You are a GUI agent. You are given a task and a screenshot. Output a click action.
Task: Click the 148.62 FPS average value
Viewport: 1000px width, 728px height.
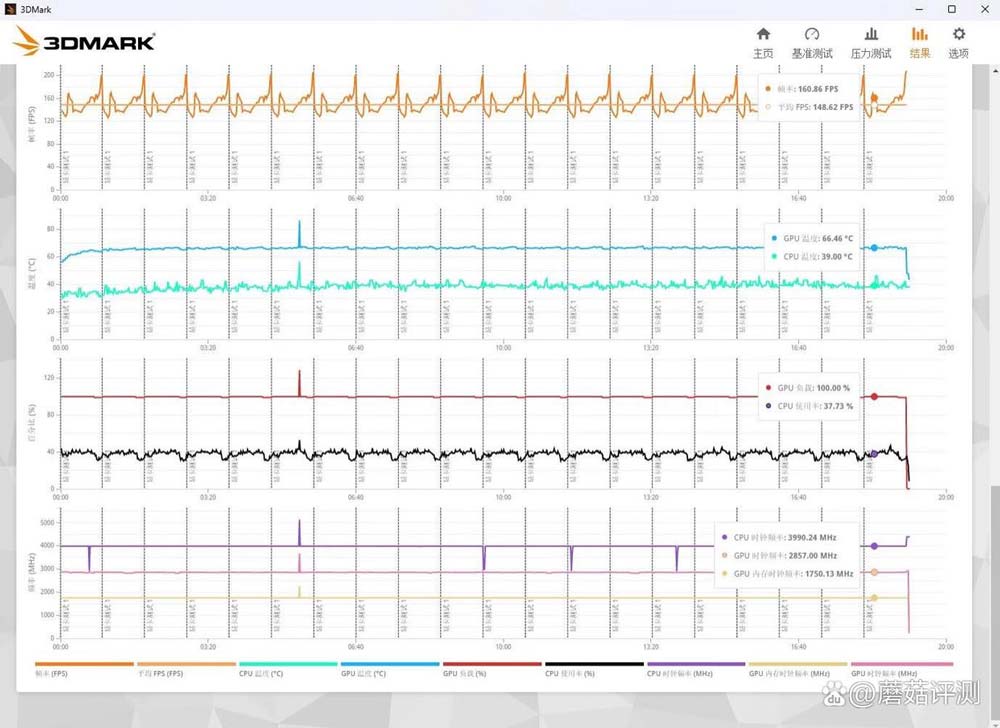pos(833,107)
